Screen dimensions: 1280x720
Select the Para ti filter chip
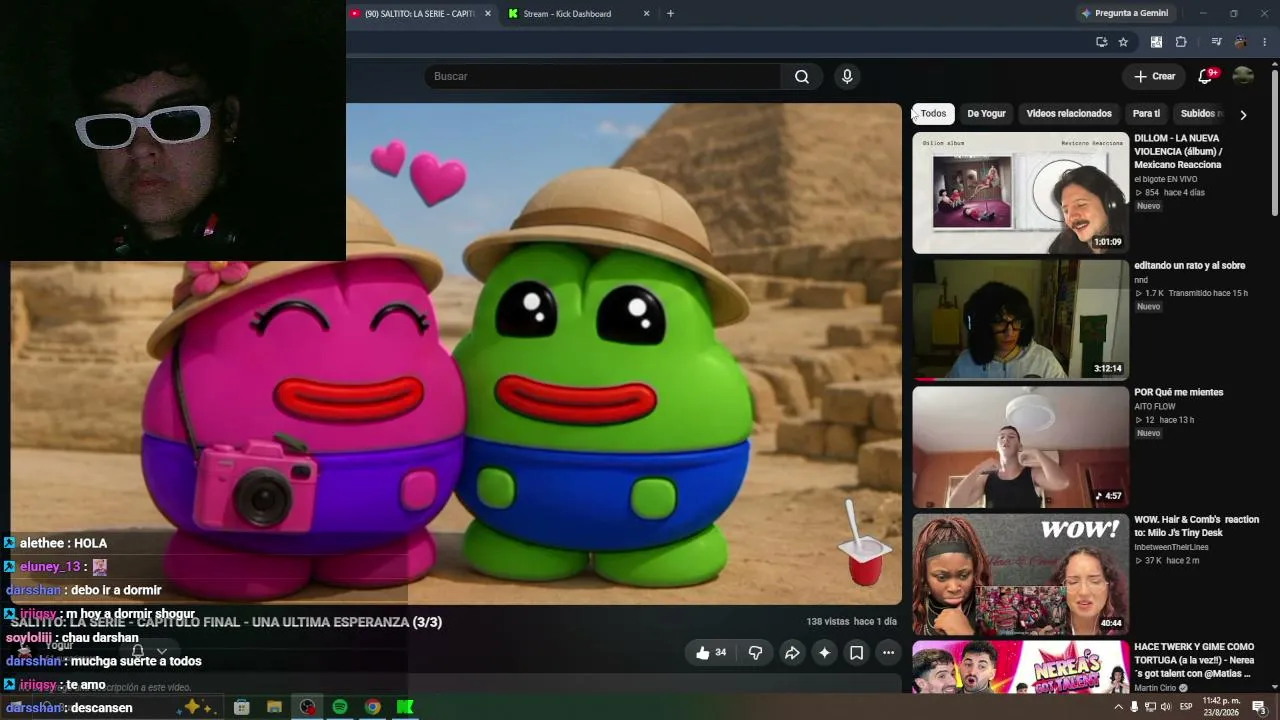coord(1146,114)
